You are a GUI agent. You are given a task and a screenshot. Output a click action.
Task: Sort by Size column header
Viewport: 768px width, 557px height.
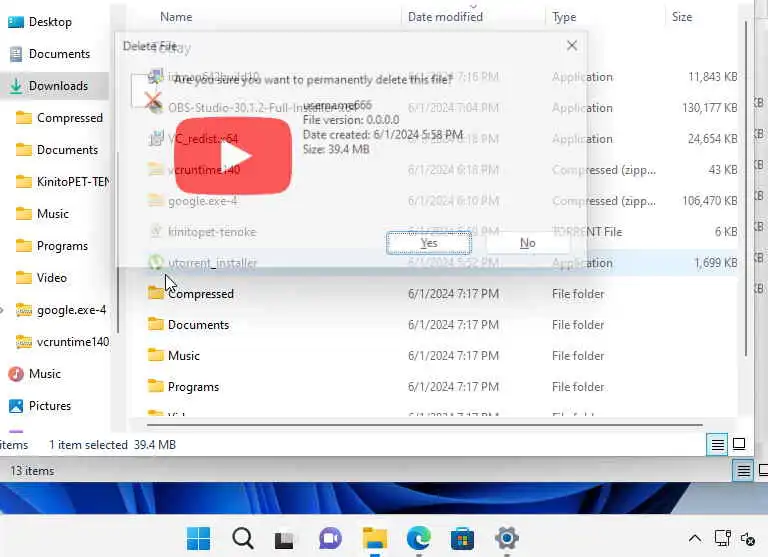pyautogui.click(x=682, y=17)
